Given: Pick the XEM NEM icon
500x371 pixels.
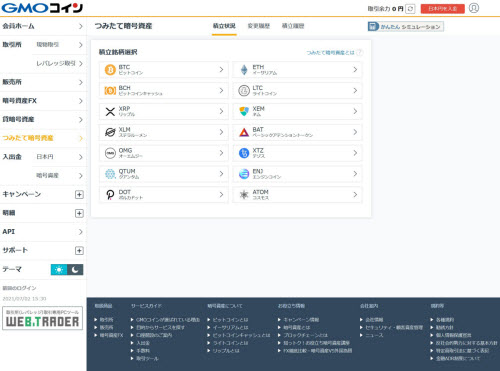Looking at the screenshot, I should point(244,111).
